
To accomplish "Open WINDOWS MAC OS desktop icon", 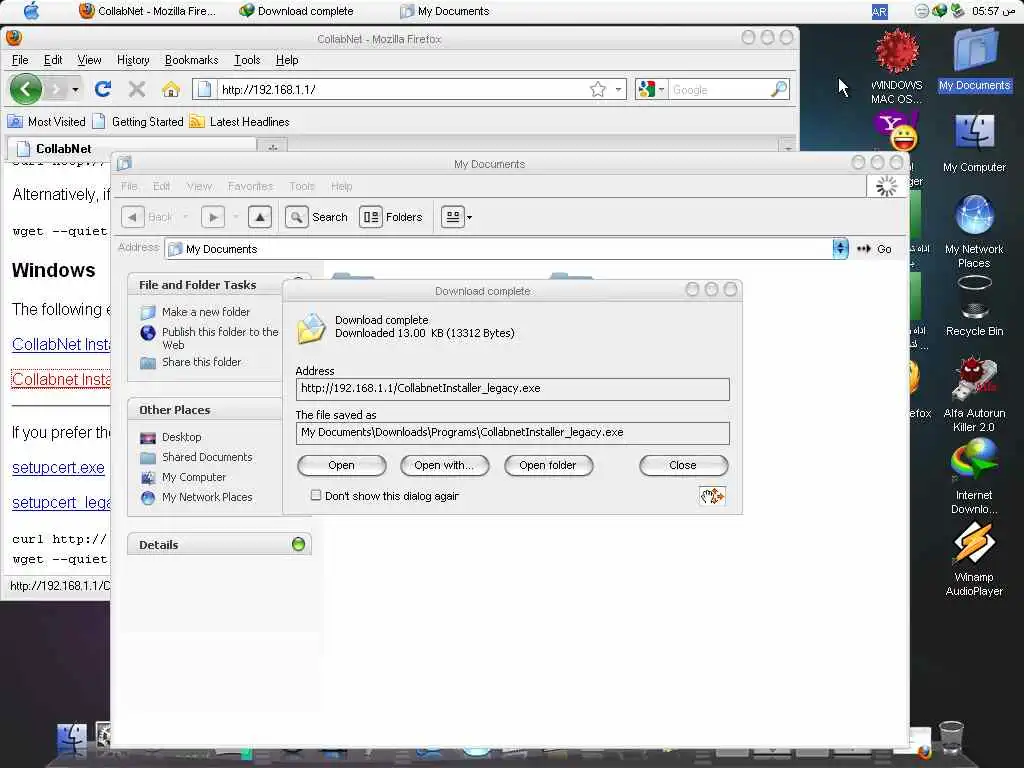I will [x=897, y=65].
